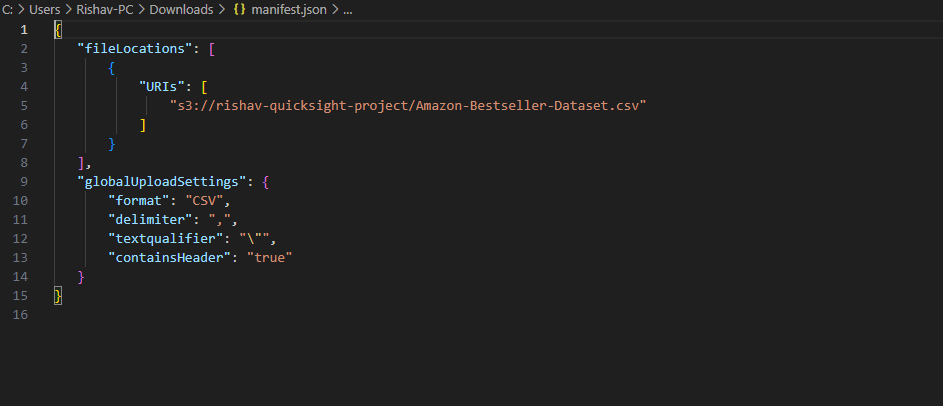Select the Users breadcrumb segment

(x=45, y=10)
